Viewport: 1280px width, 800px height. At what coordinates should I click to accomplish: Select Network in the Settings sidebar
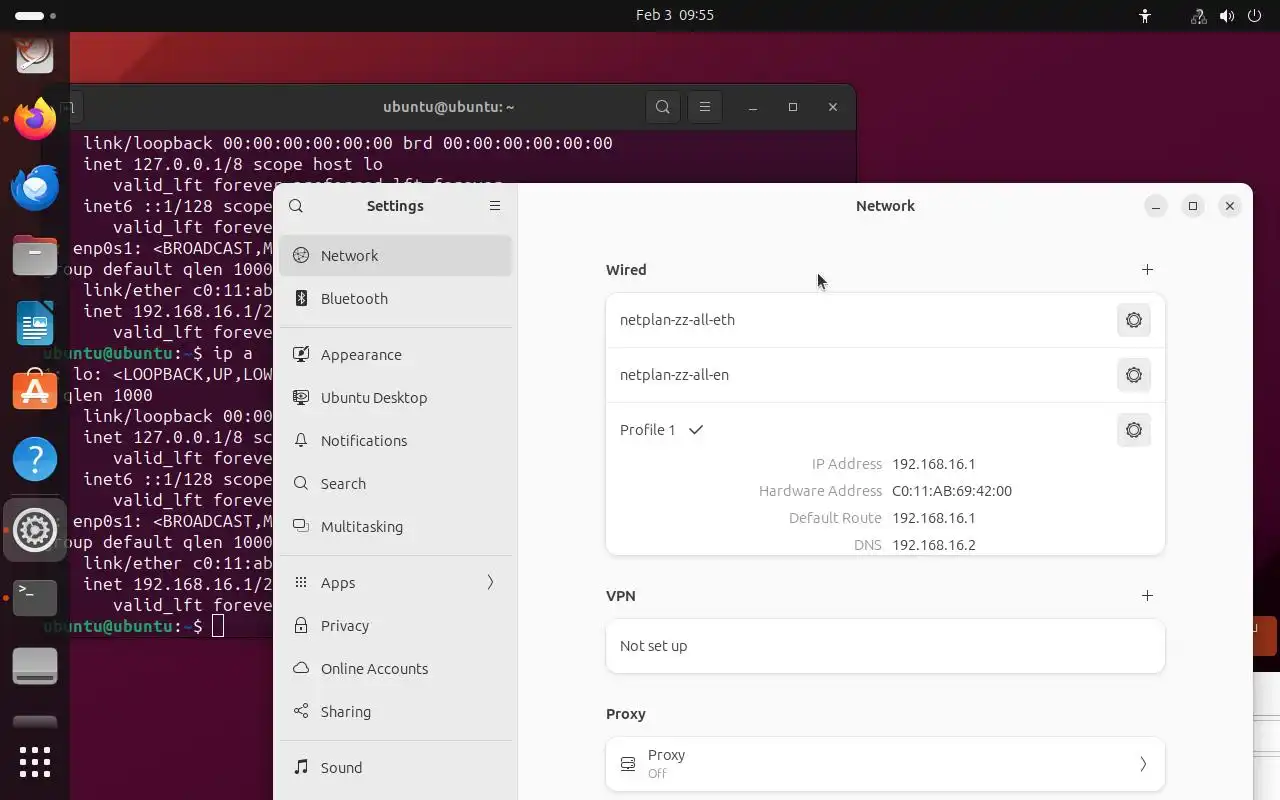tap(396, 256)
